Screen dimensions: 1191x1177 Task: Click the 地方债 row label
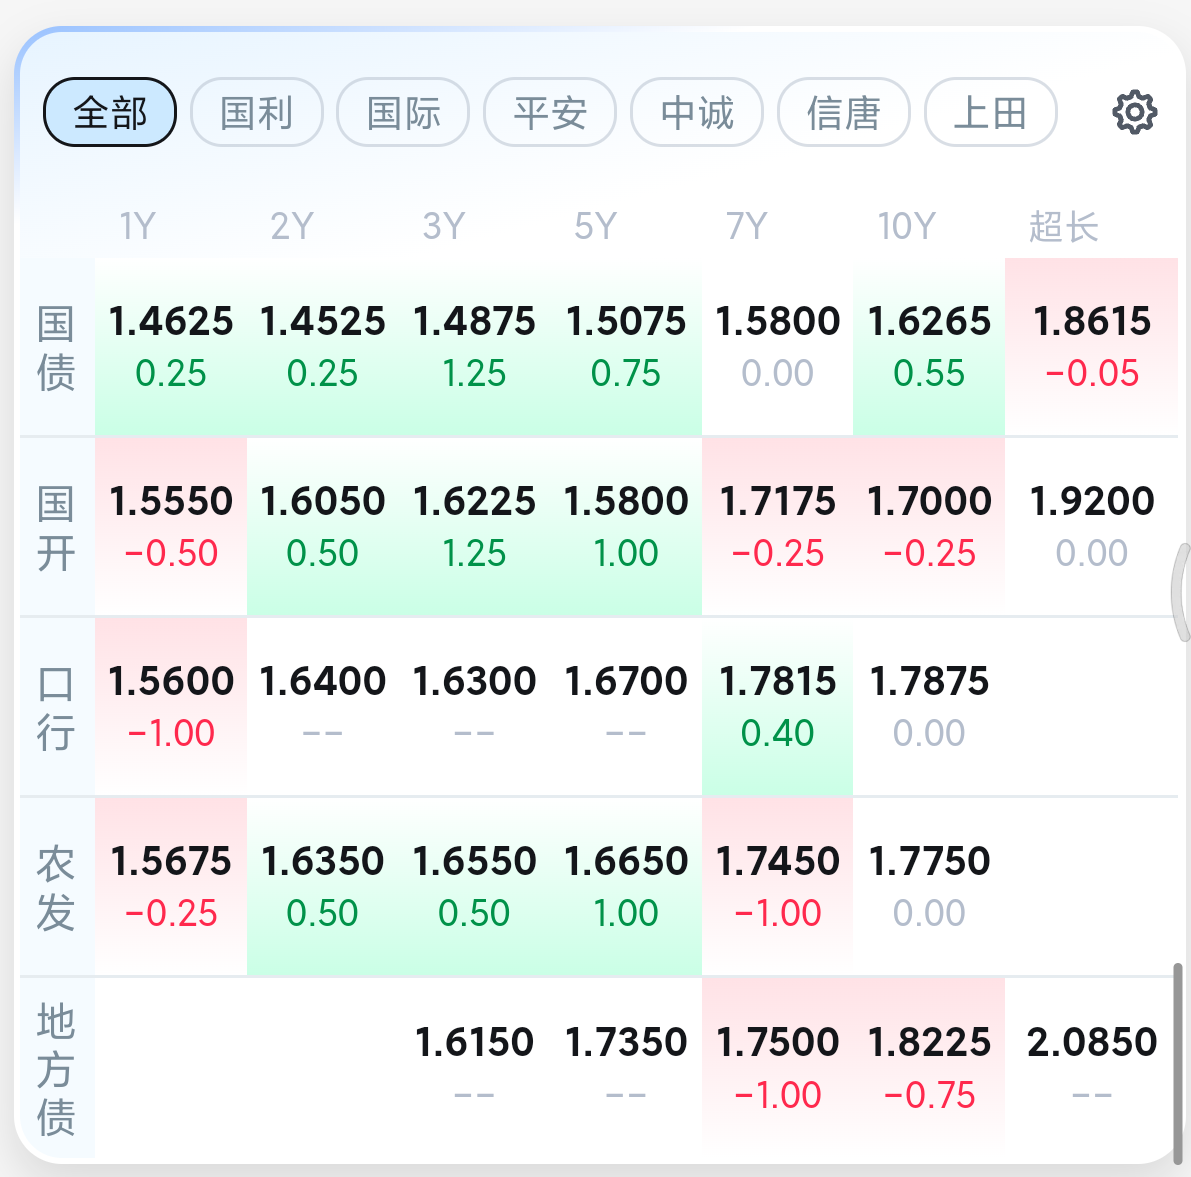tap(56, 1069)
